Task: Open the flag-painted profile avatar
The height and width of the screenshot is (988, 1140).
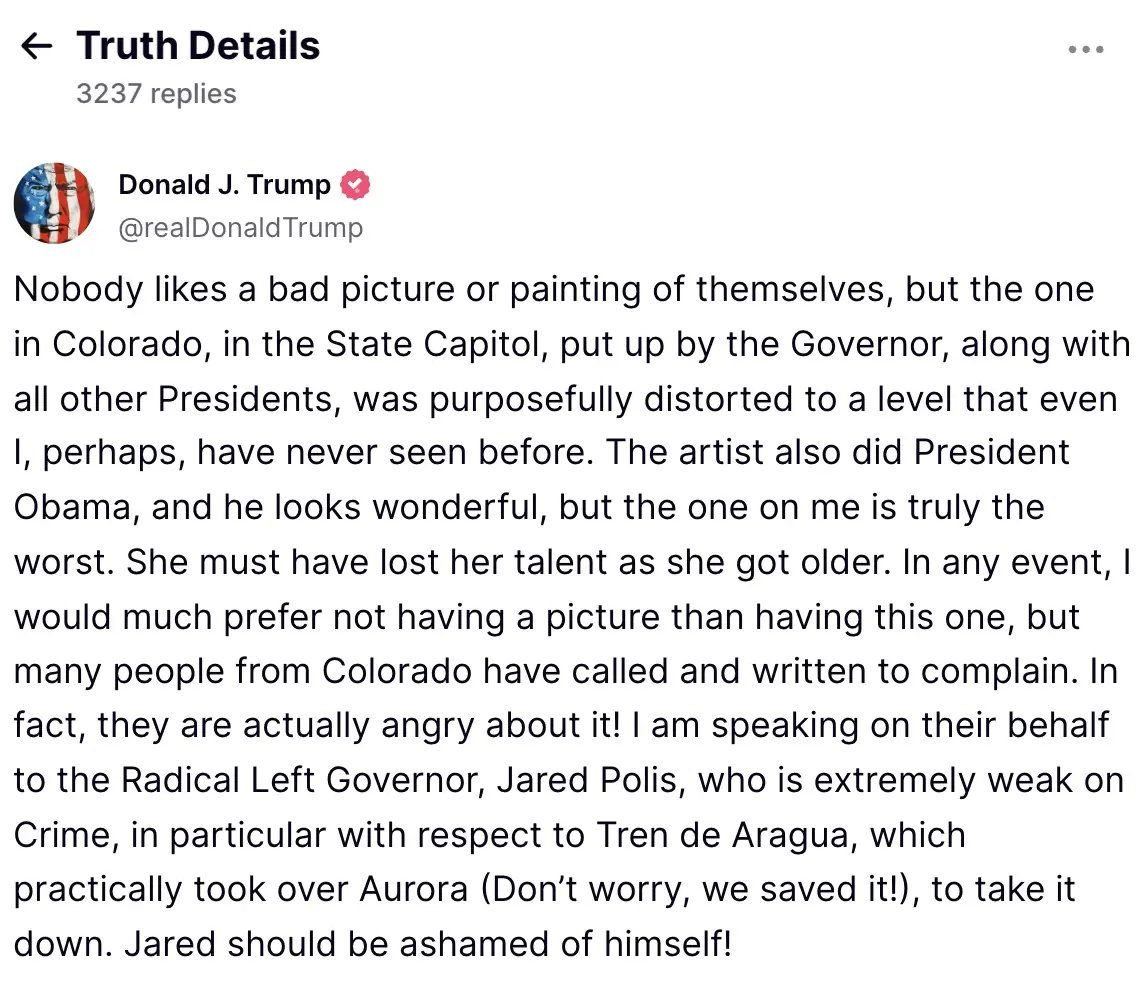Action: (x=54, y=204)
